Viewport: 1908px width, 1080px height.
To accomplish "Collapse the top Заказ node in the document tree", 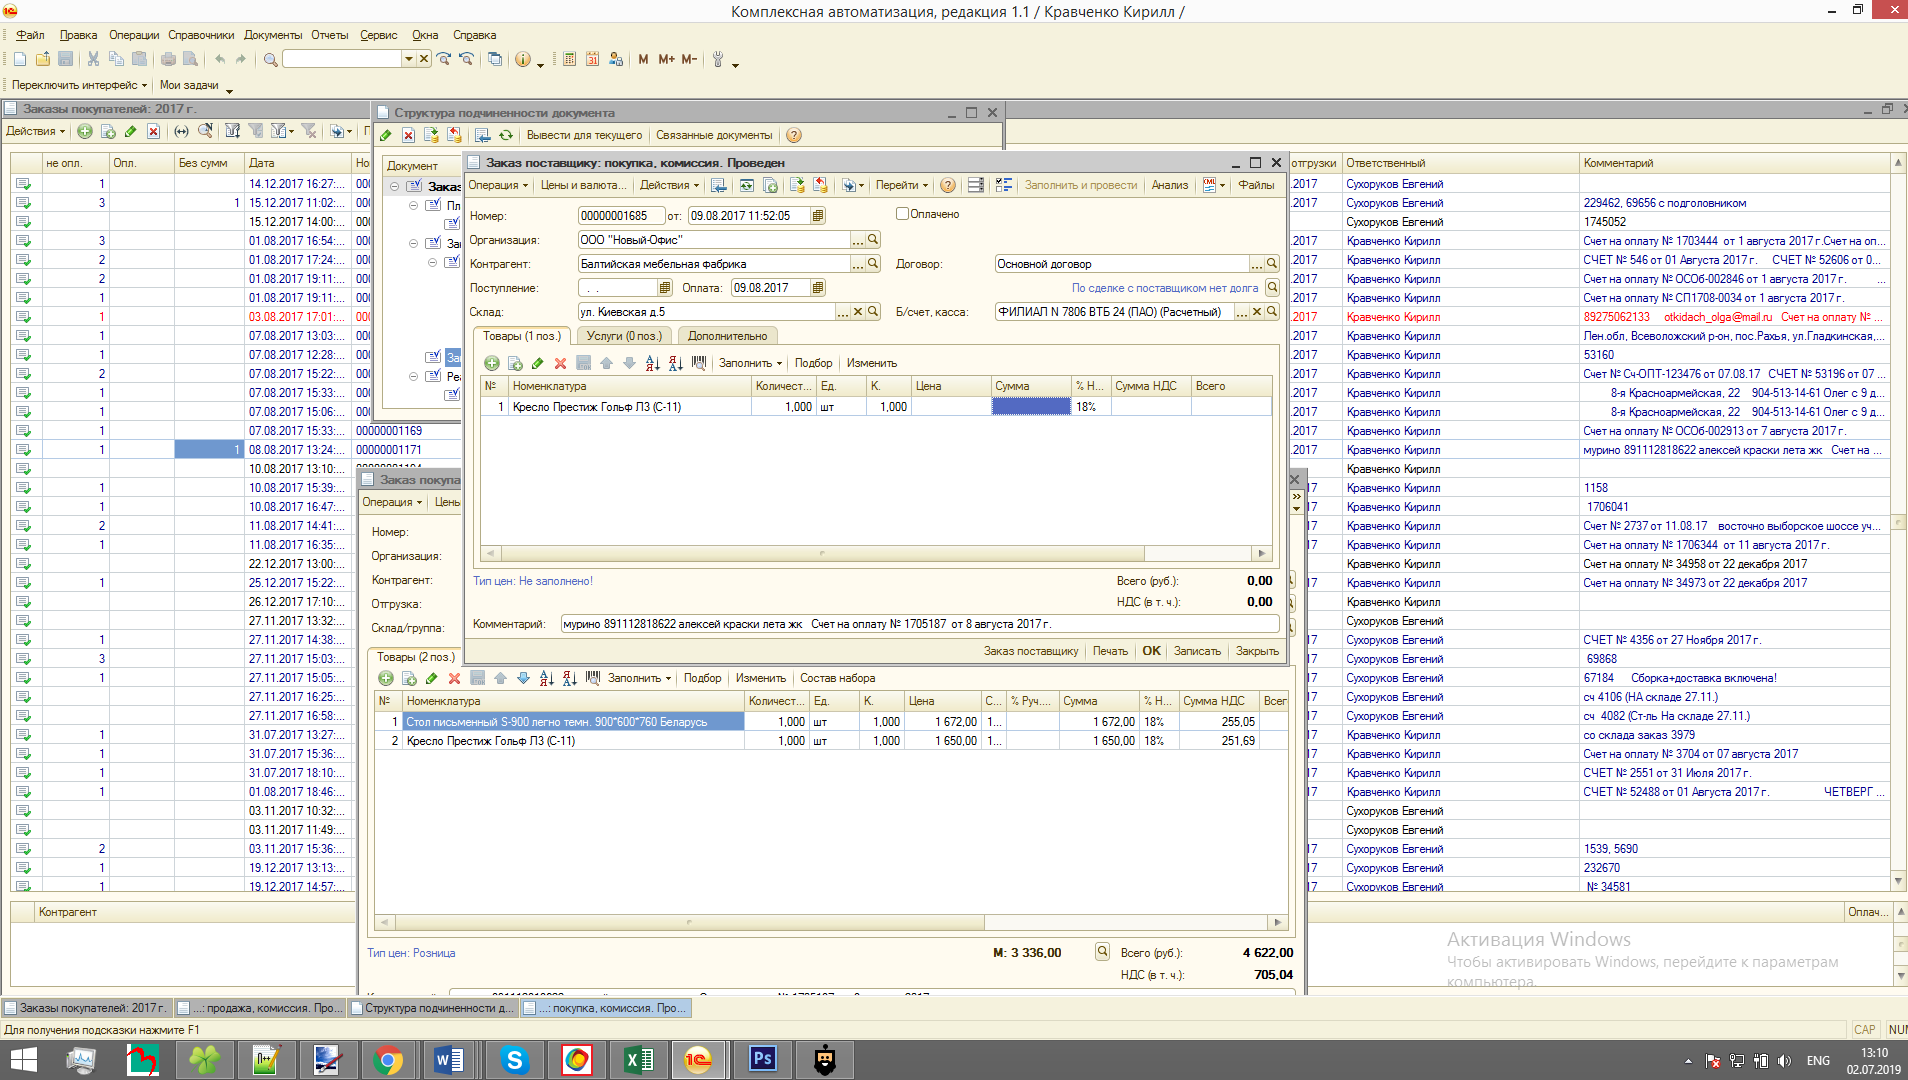I will tap(394, 187).
